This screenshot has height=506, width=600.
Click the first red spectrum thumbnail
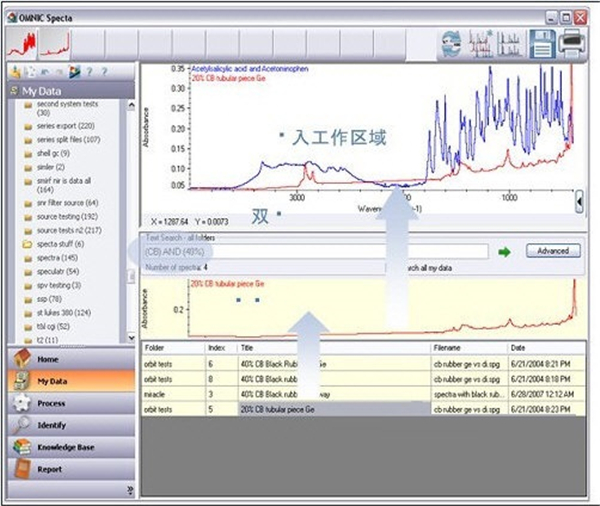(22, 44)
